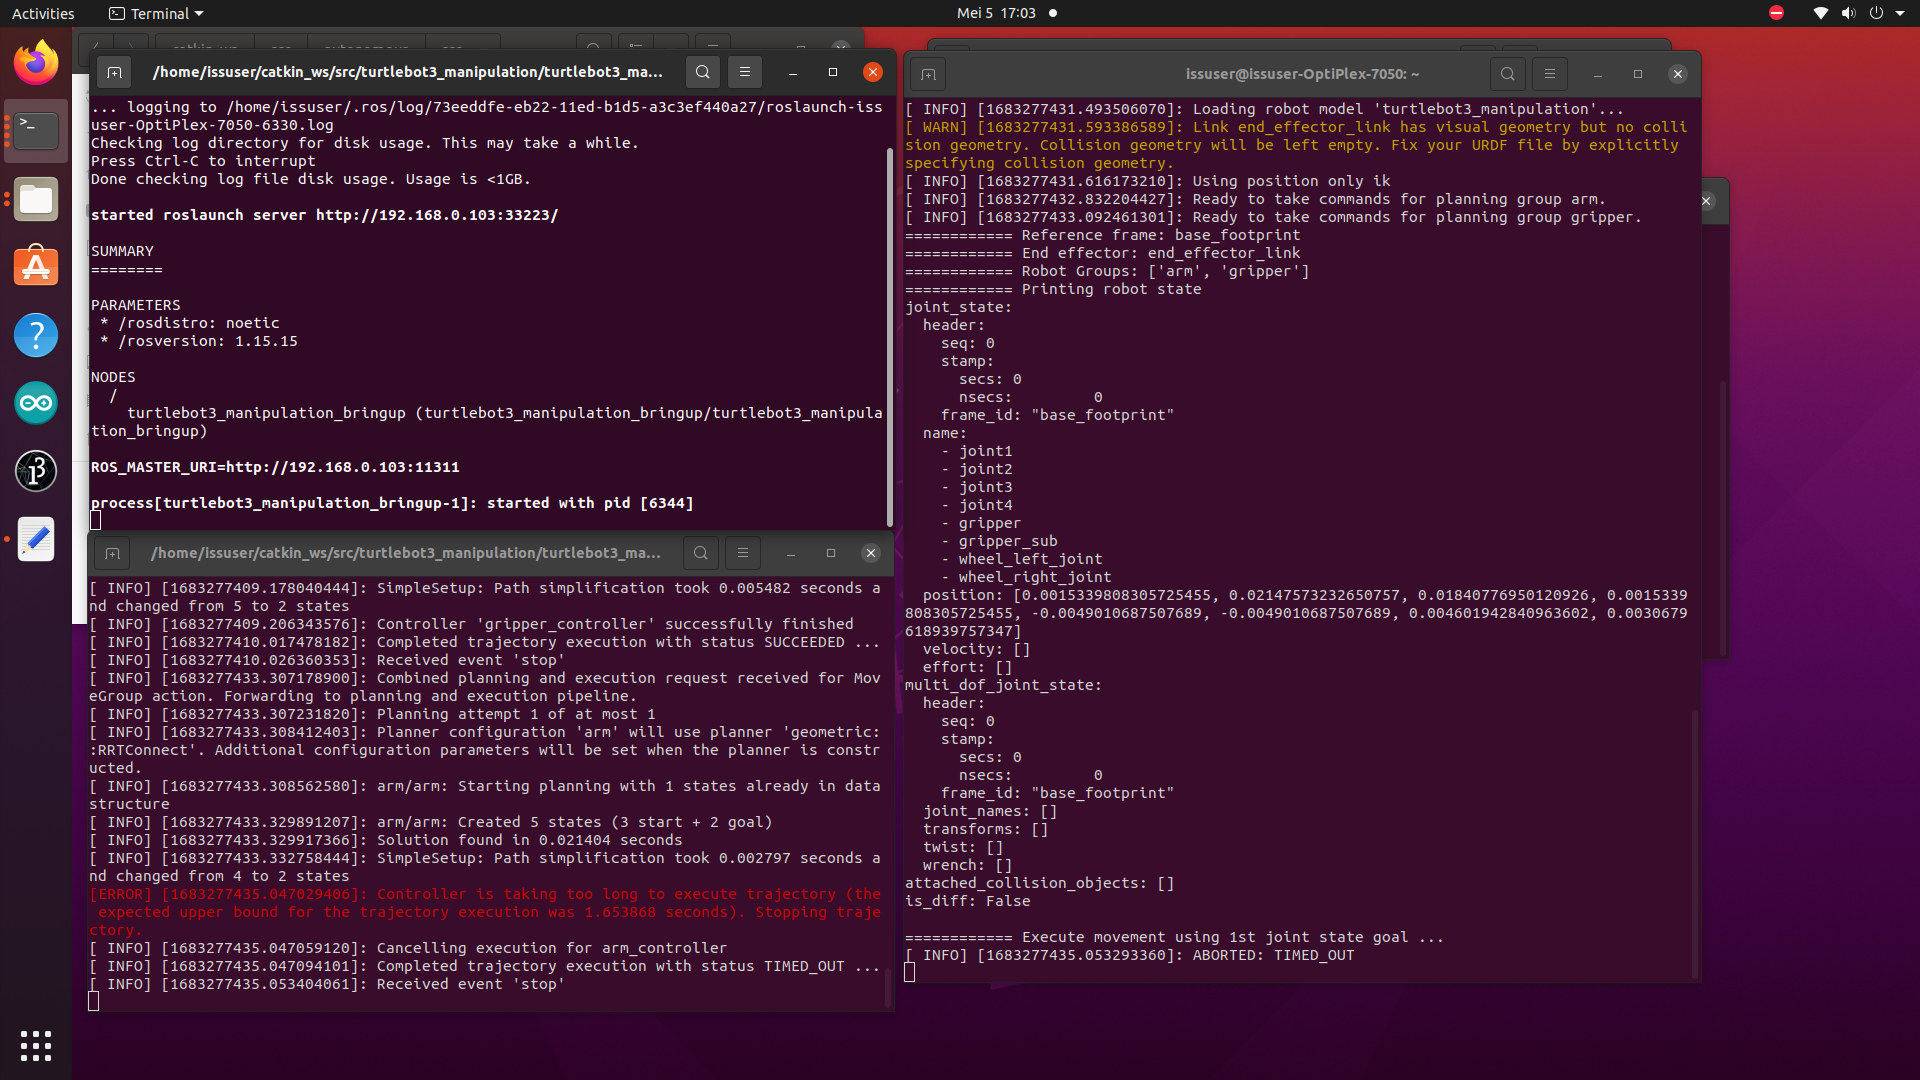Open system menu dropdown arrow in top bar
This screenshot has width=1920, height=1080.
coord(1900,13)
